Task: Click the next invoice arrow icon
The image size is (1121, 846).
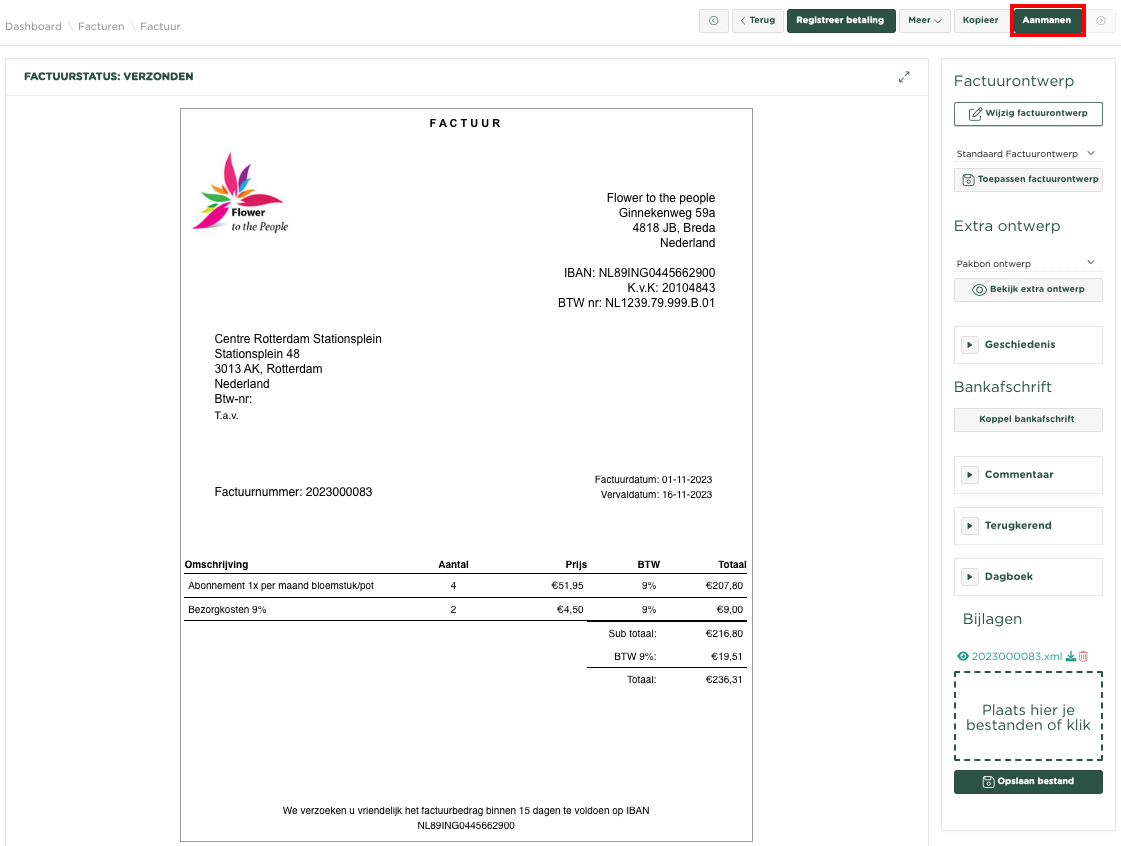Action: coord(1101,21)
